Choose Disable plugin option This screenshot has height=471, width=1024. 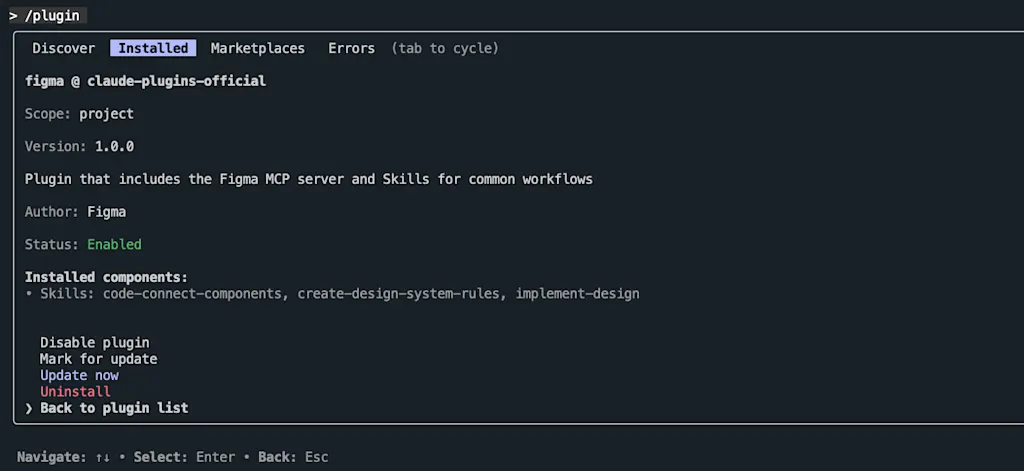click(95, 342)
